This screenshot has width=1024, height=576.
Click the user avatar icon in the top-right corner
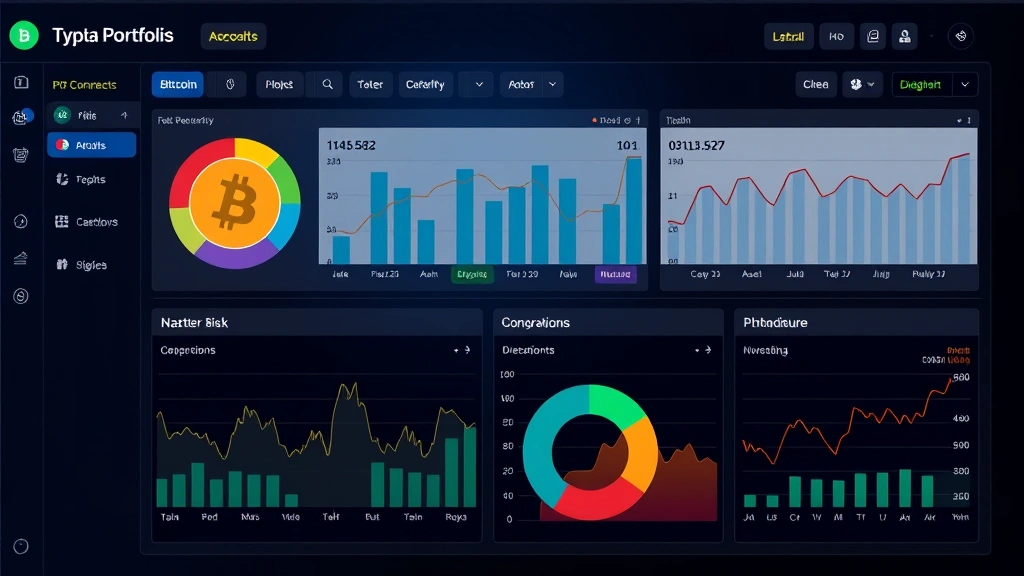tap(904, 36)
